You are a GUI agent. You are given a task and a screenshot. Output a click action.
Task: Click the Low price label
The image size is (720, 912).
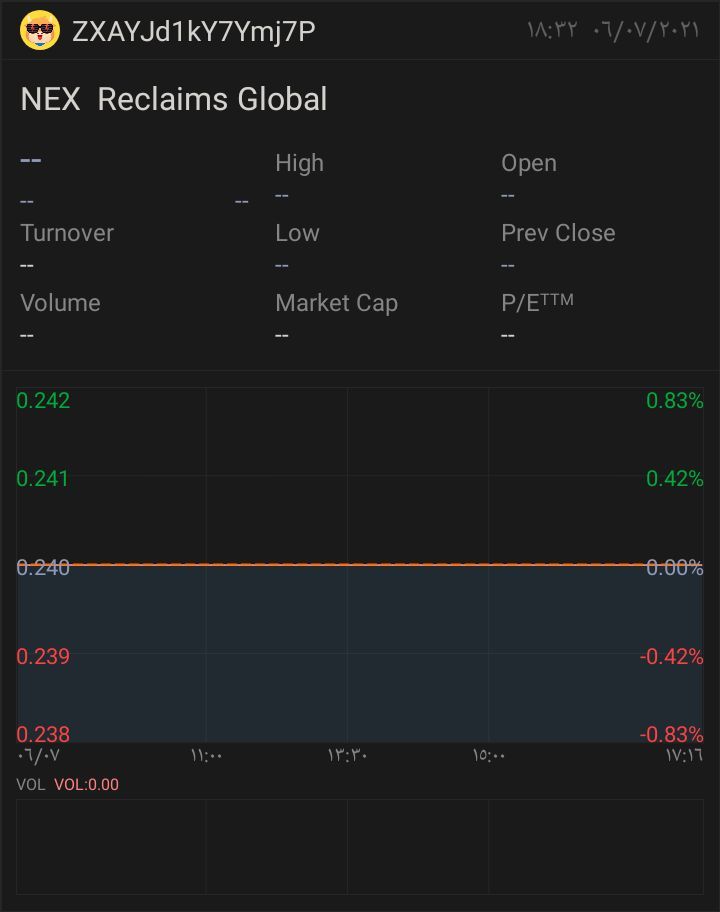[x=297, y=233]
